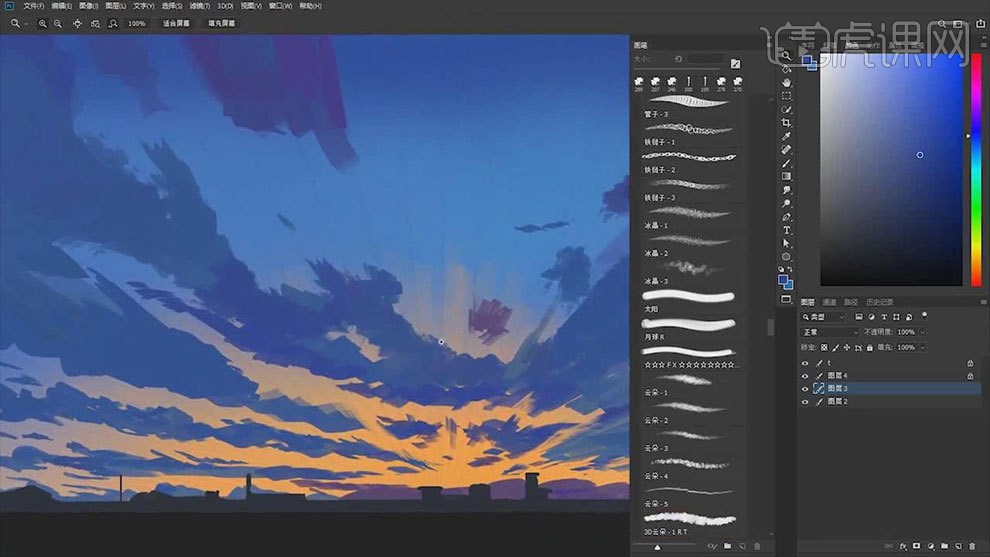
Task: Open the brush settings toggle icon
Action: coord(736,64)
